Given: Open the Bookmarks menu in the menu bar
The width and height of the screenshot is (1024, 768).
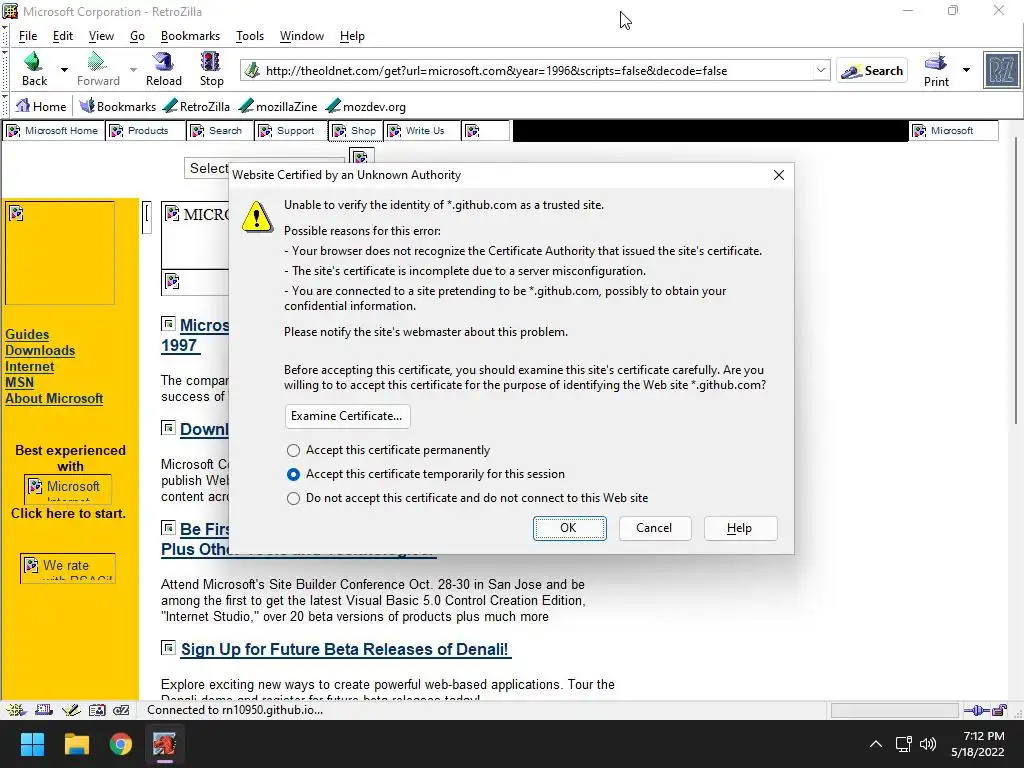Looking at the screenshot, I should point(190,36).
